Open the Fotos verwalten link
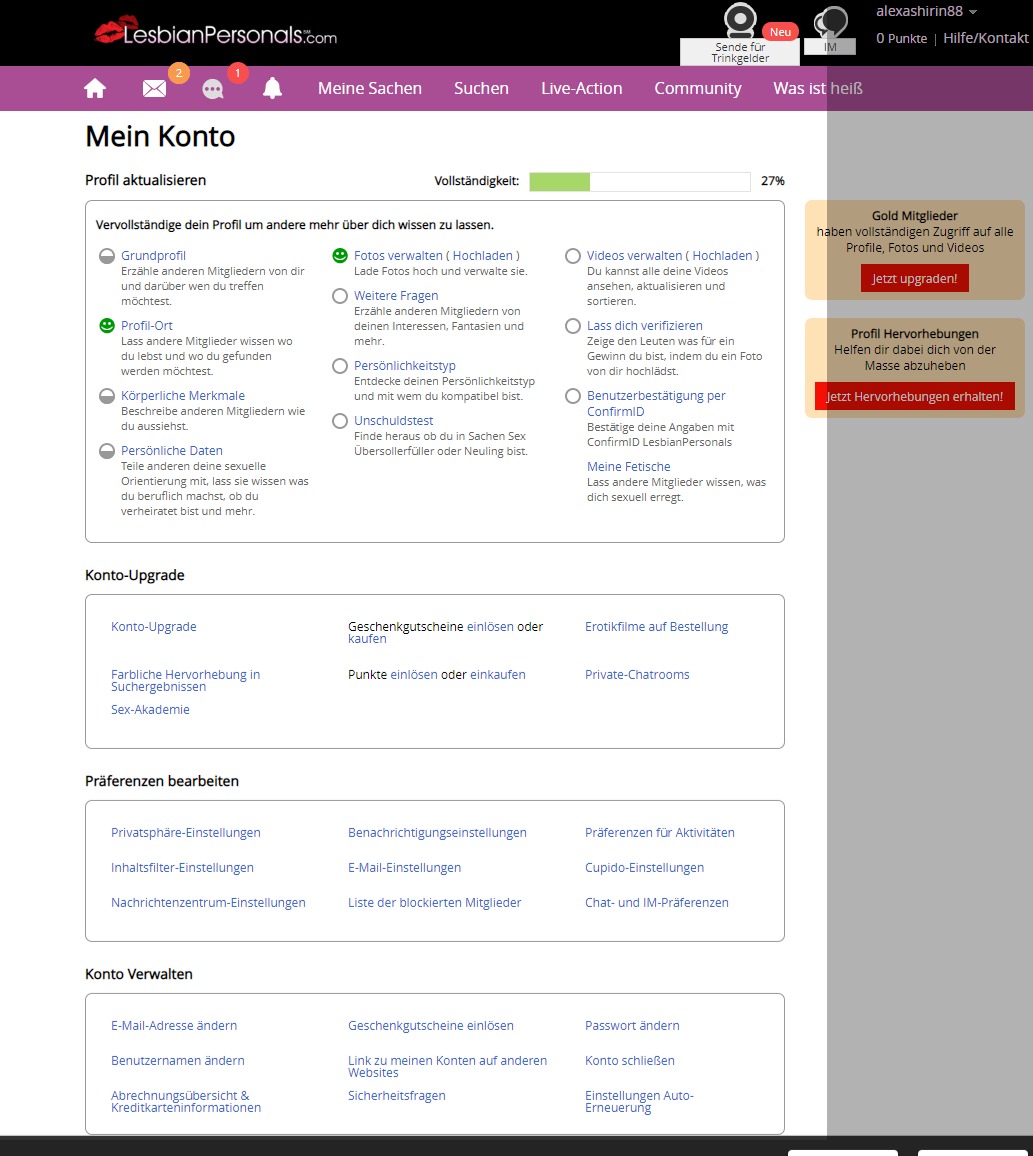The image size is (1033, 1156). click(398, 256)
